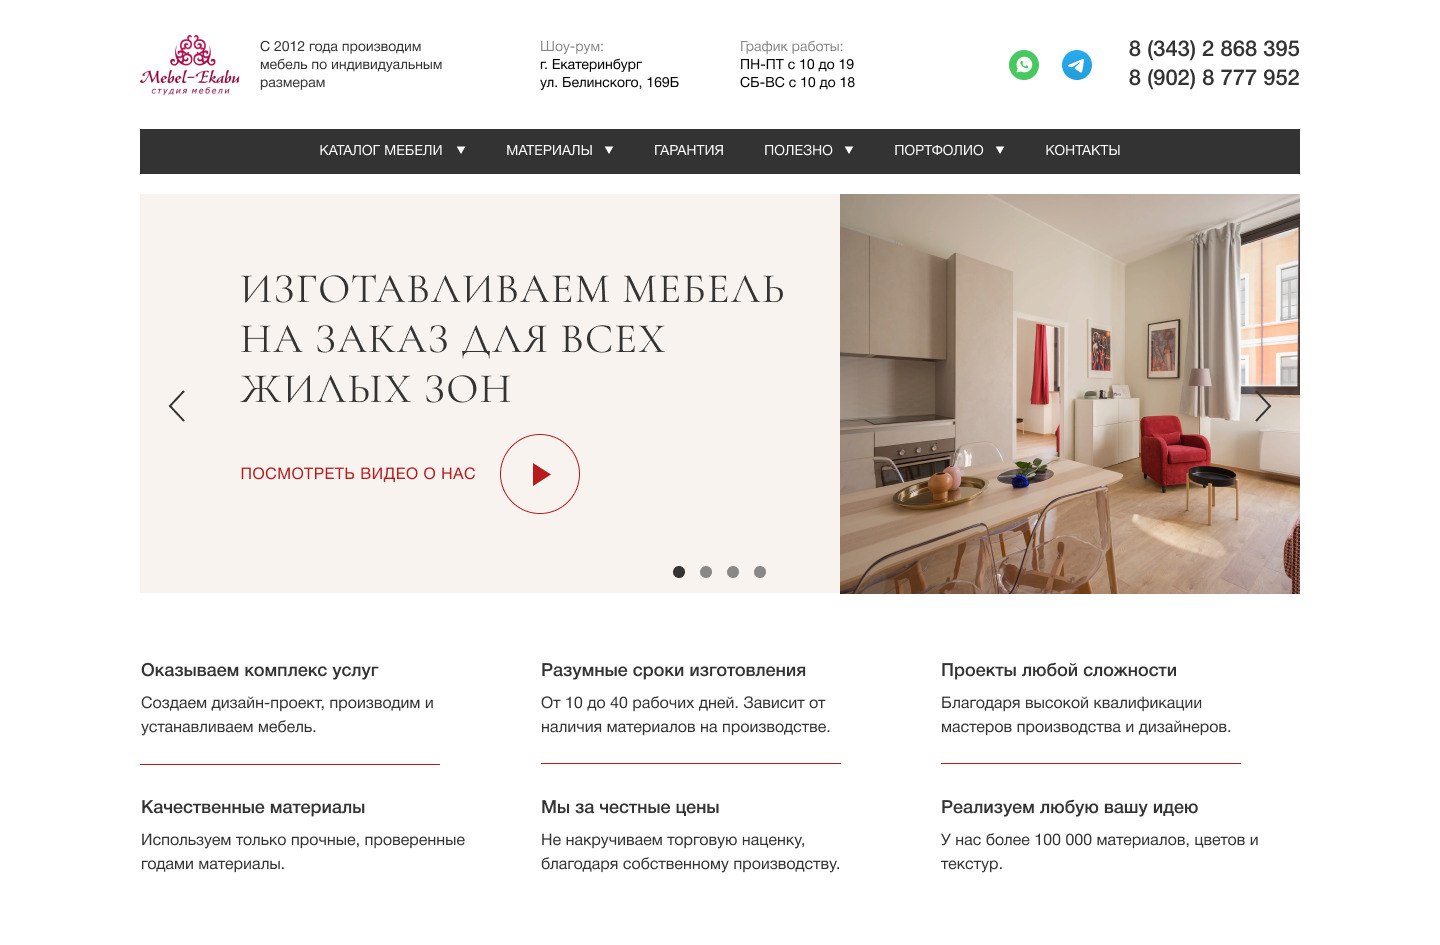
Task: Click the Посмотреть видео о нас link
Action: click(358, 474)
